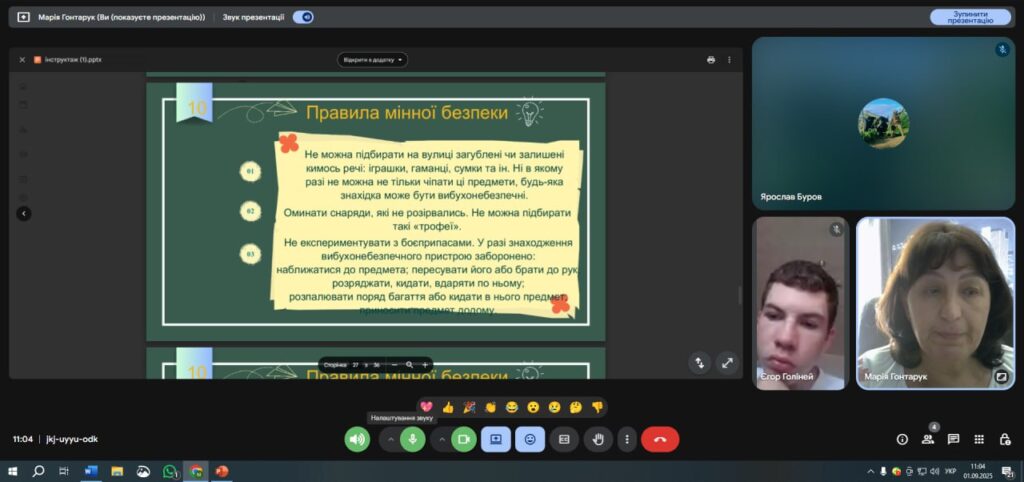Send sad face reaction
This screenshot has width=1024, height=482.
tap(554, 408)
